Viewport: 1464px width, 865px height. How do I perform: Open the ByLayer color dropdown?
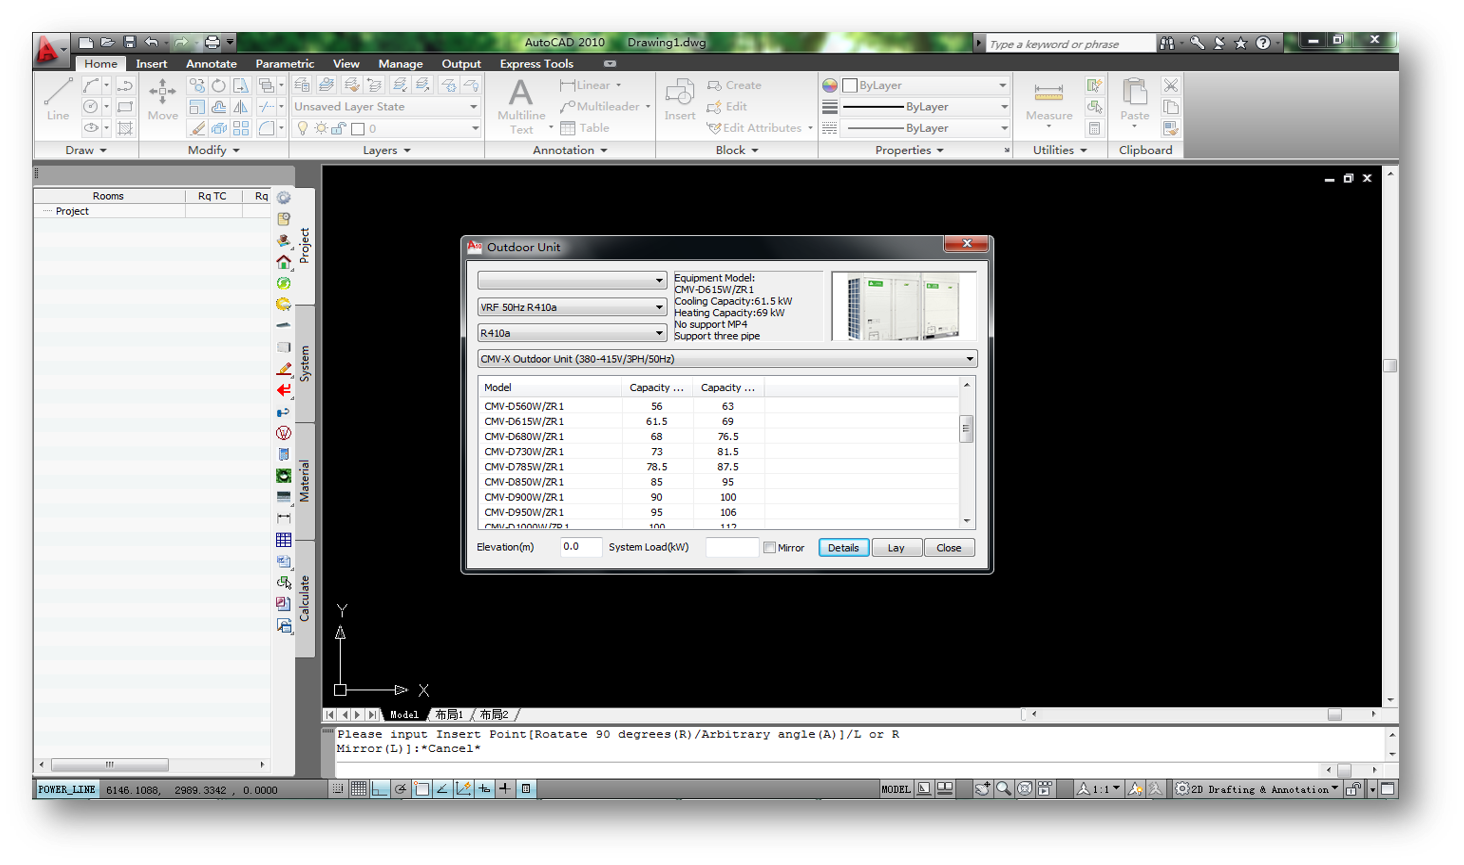[925, 86]
